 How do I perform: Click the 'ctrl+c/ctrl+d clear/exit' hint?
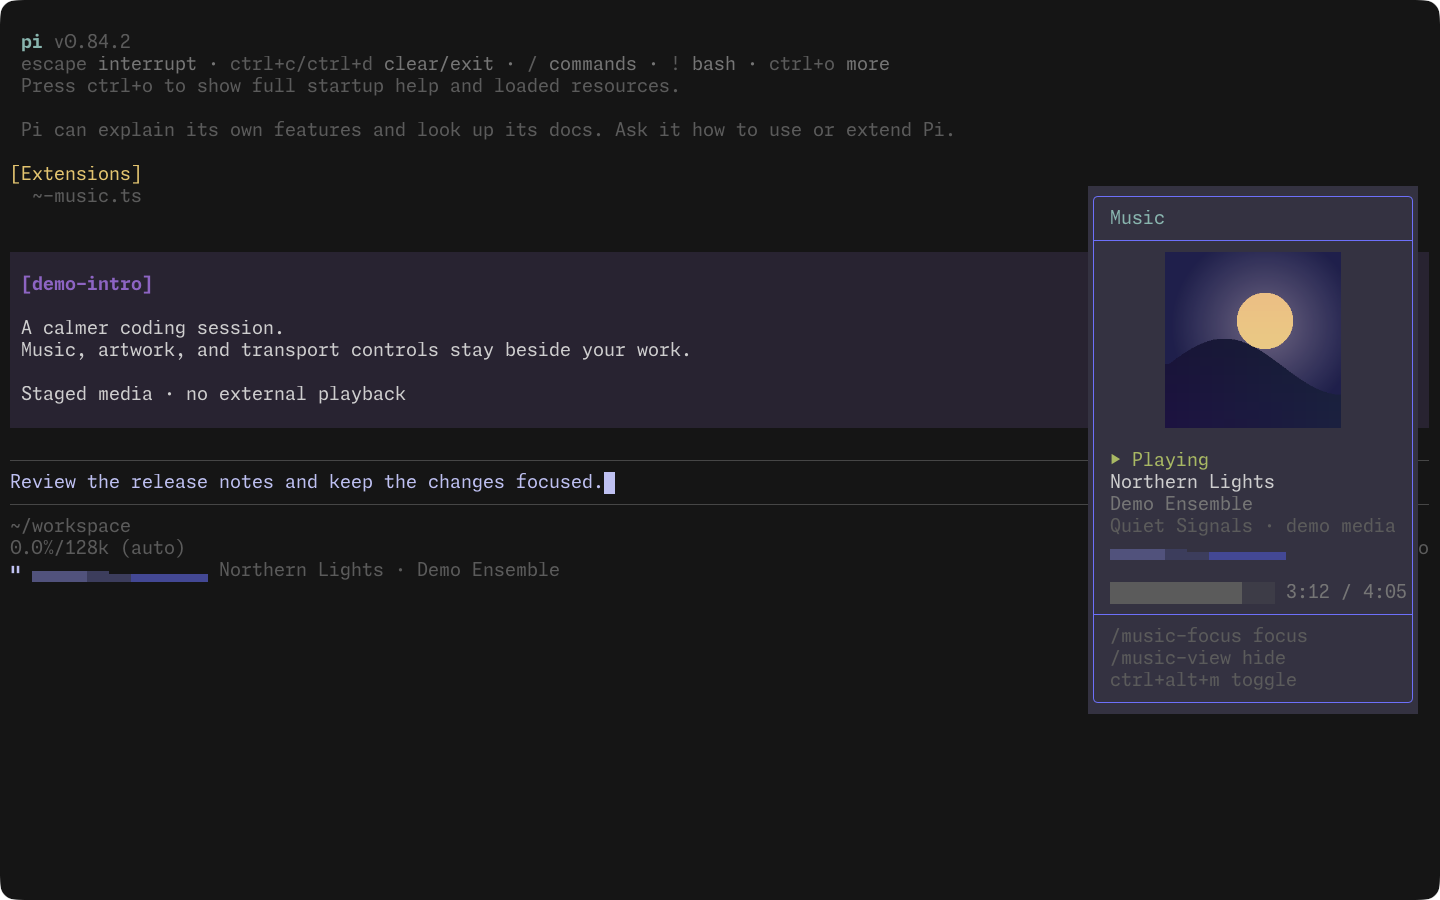coord(362,64)
